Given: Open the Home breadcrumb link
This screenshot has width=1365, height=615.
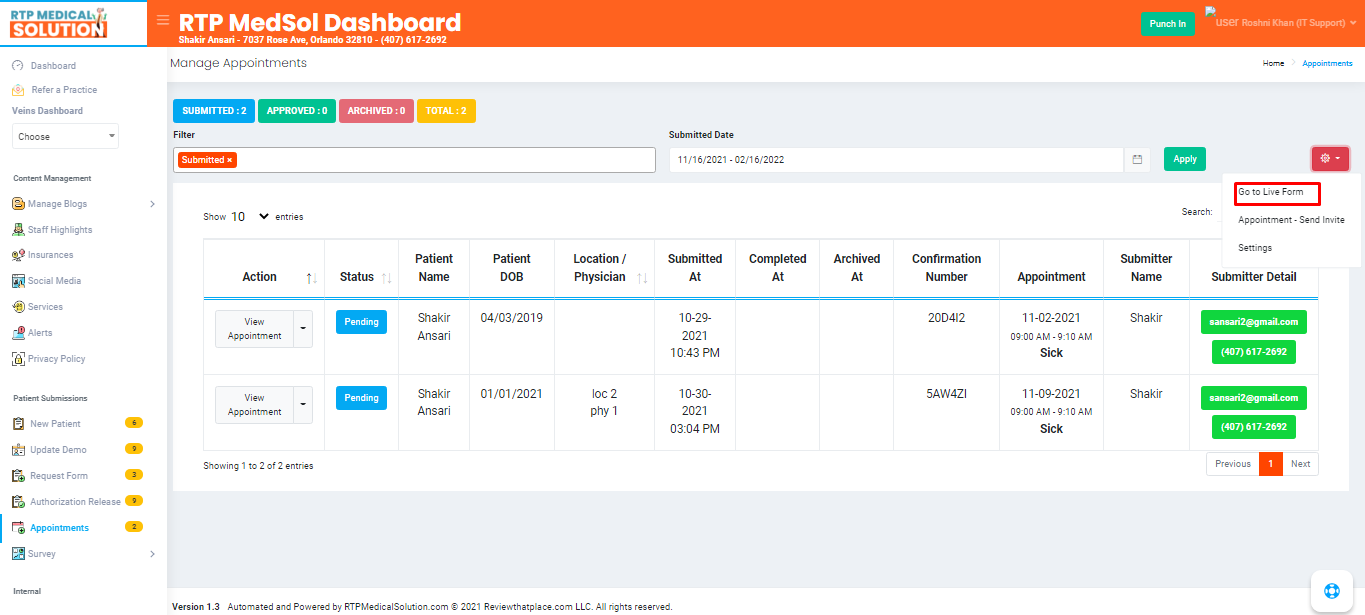Looking at the screenshot, I should coord(1273,63).
